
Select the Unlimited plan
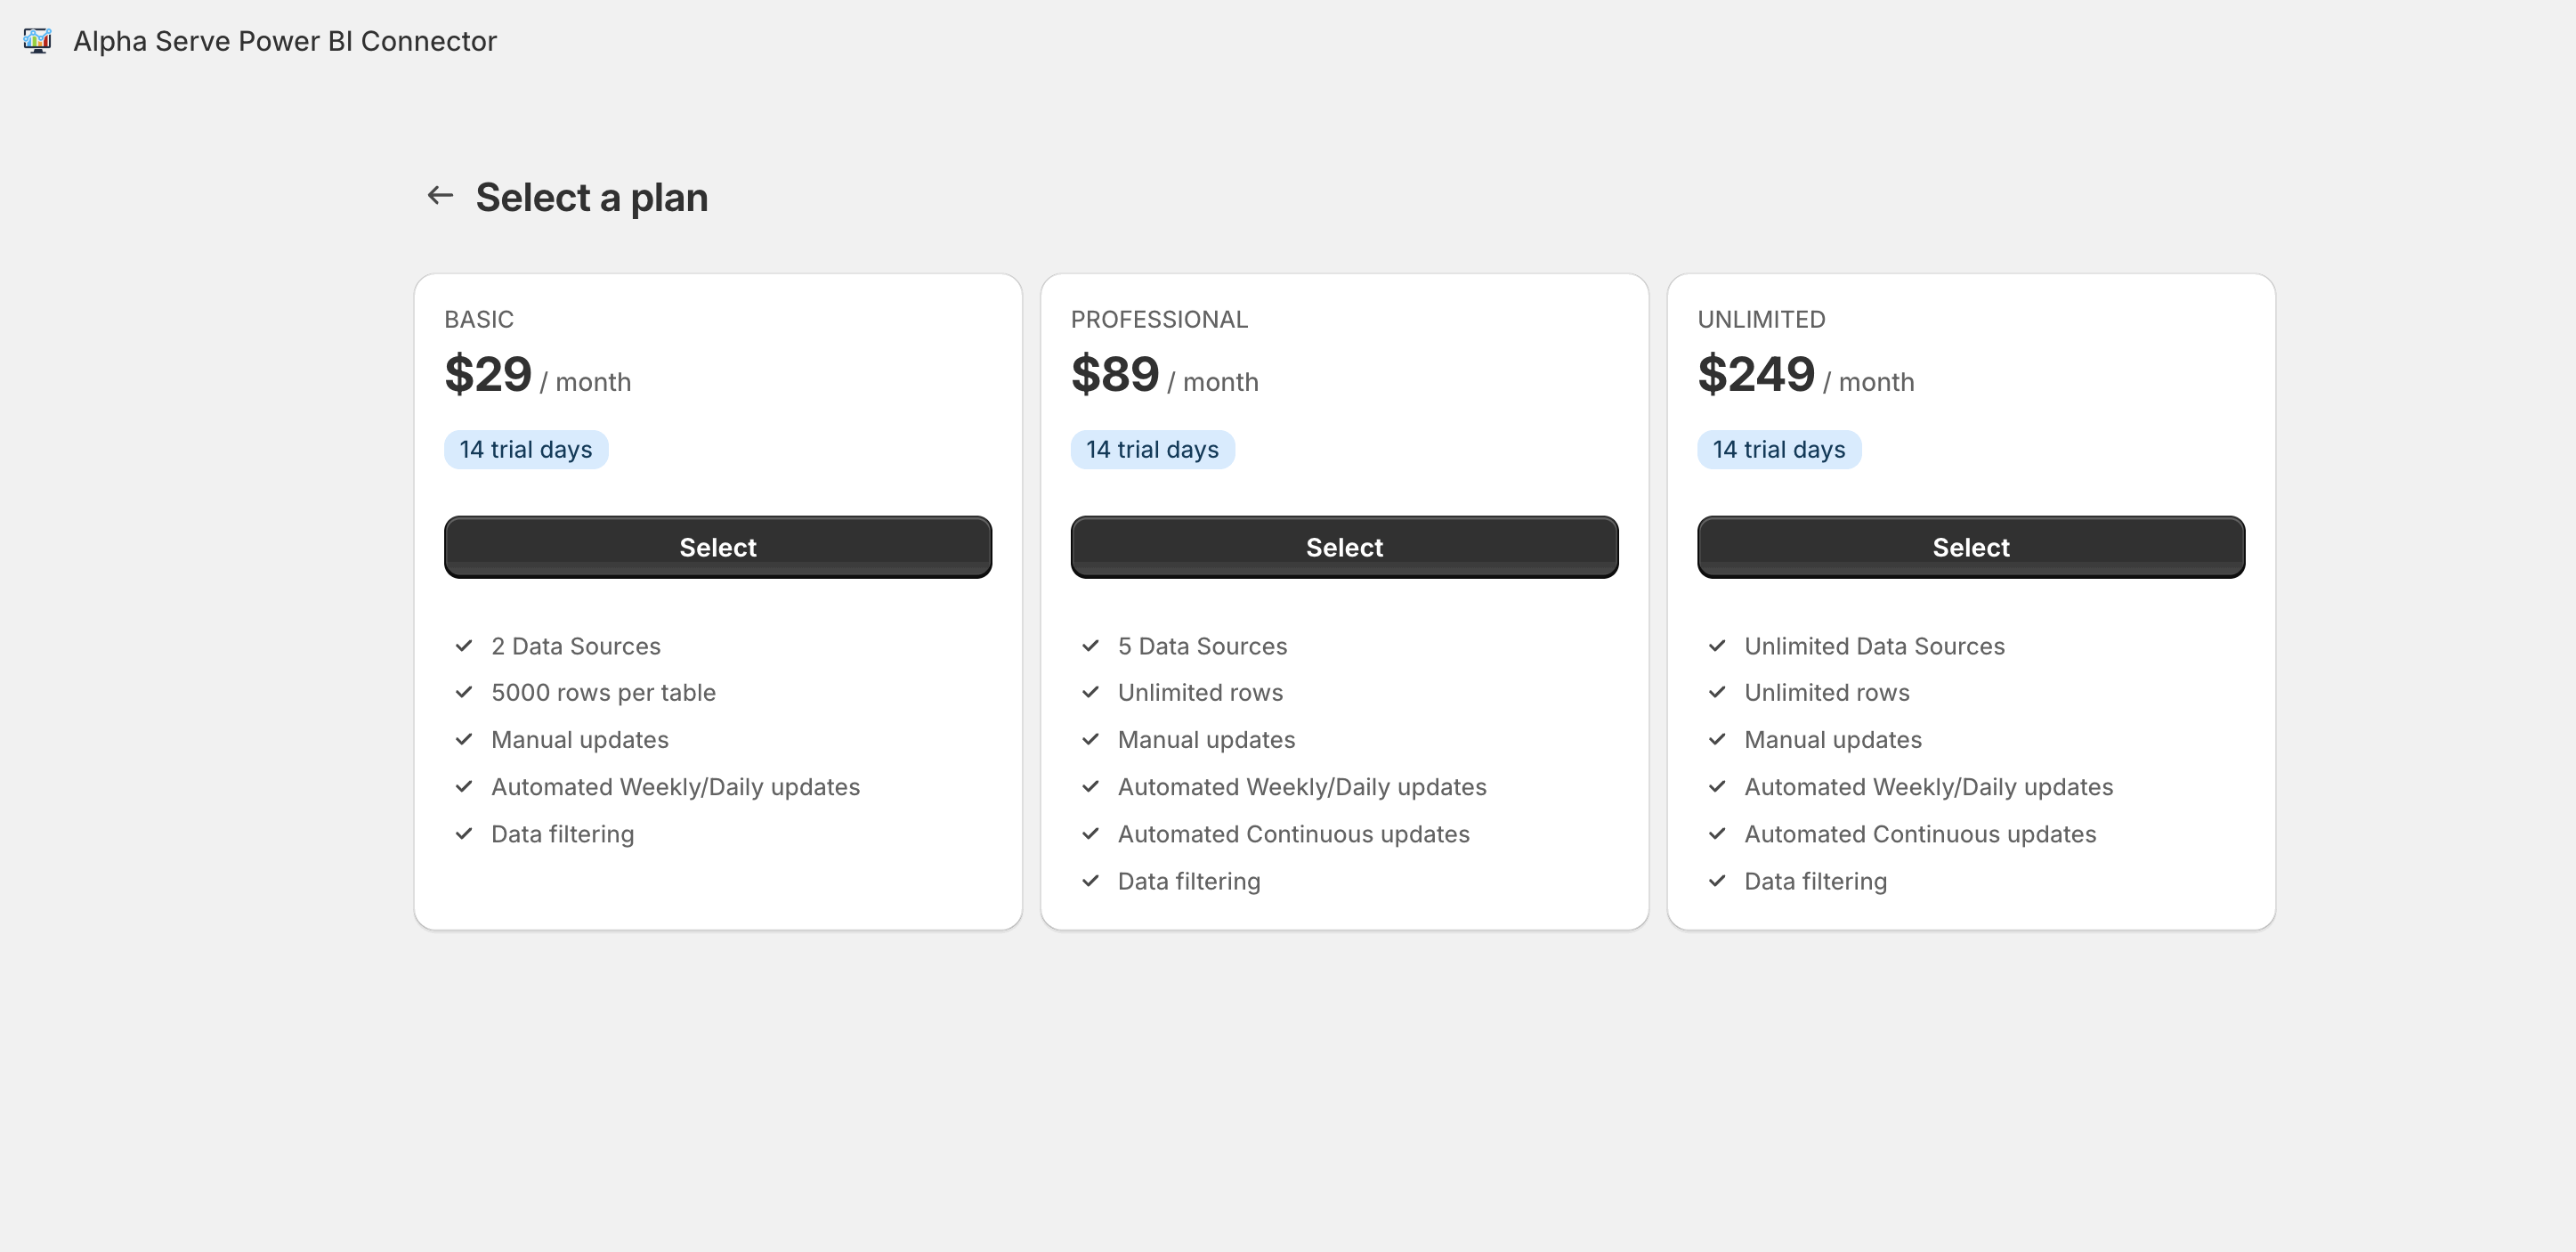tap(1971, 546)
